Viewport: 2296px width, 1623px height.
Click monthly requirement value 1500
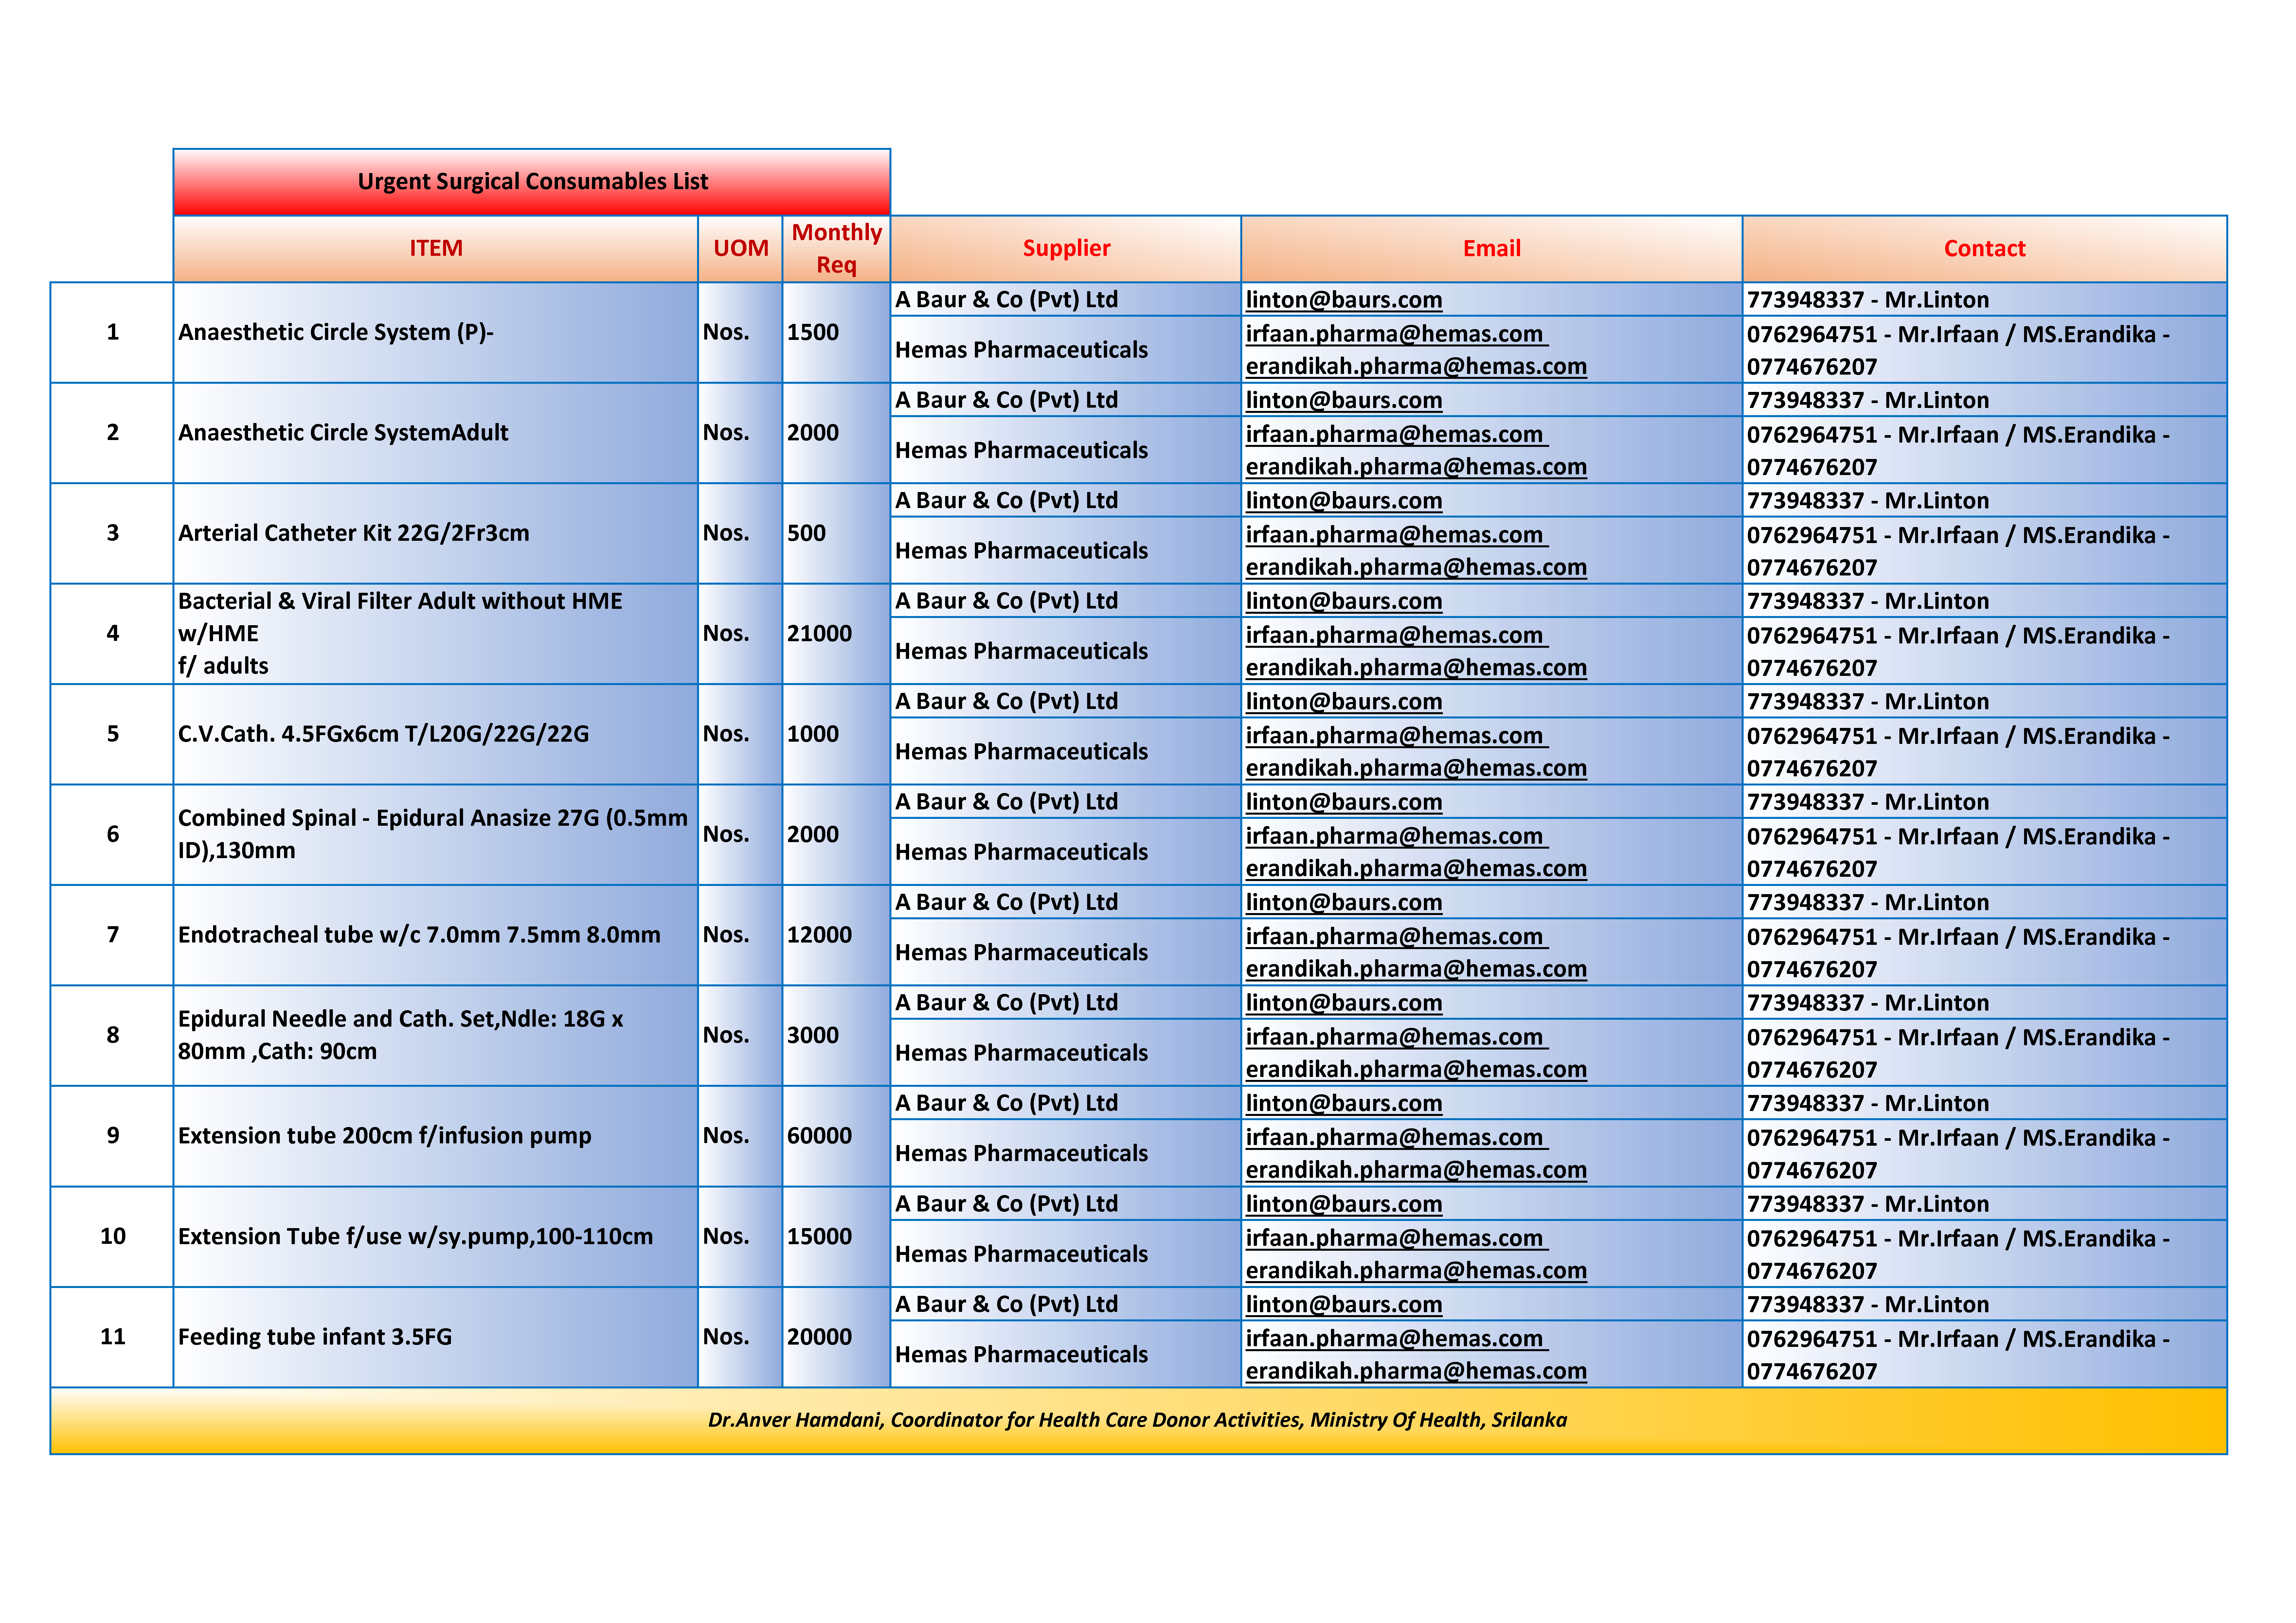[x=836, y=332]
